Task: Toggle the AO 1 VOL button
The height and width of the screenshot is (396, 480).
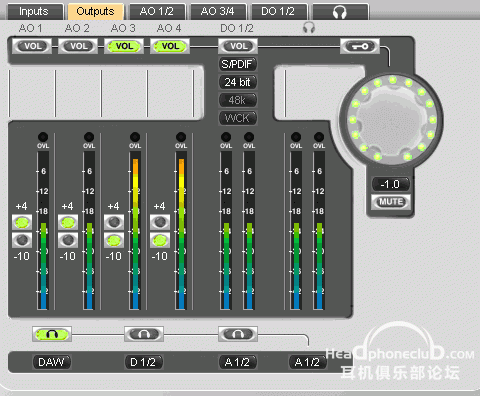Action: coord(32,46)
